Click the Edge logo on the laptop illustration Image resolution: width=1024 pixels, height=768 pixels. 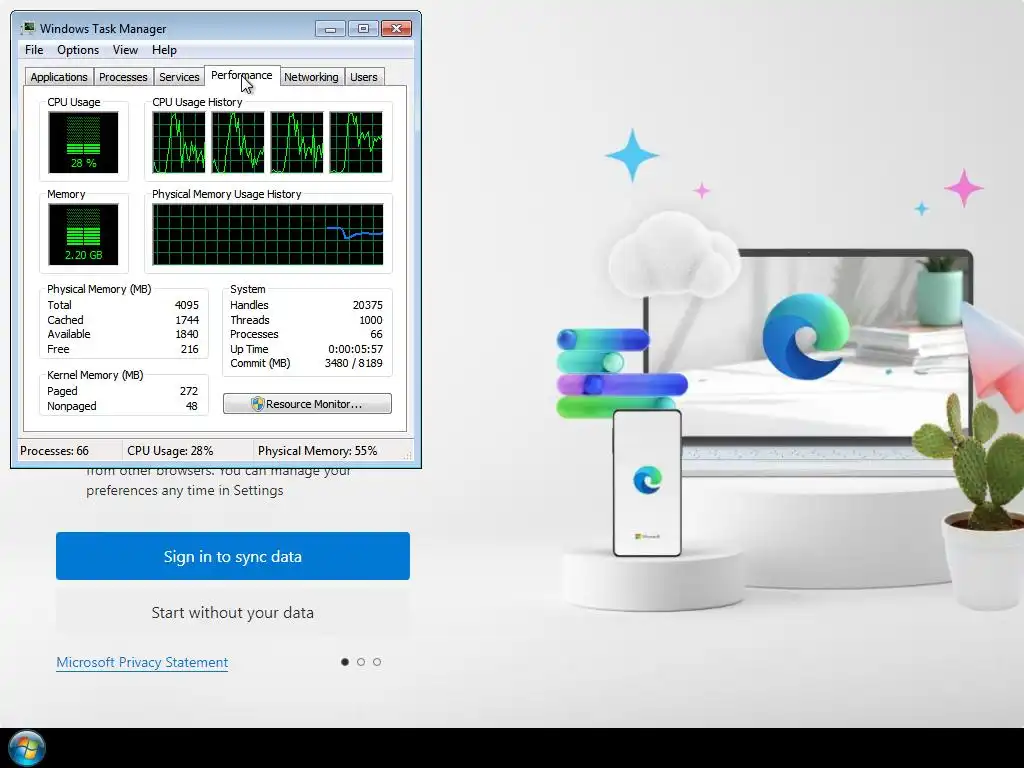click(x=806, y=336)
